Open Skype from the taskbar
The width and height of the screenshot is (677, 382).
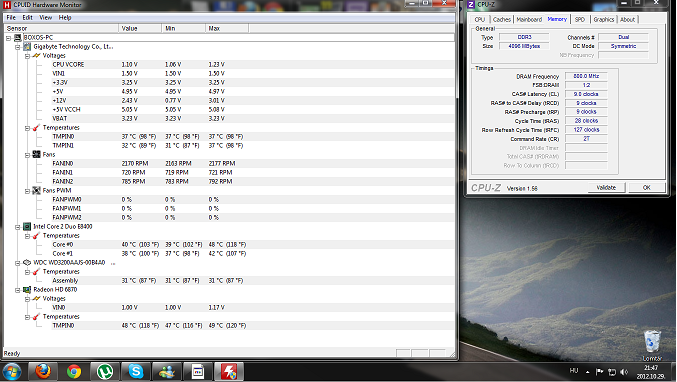(136, 372)
